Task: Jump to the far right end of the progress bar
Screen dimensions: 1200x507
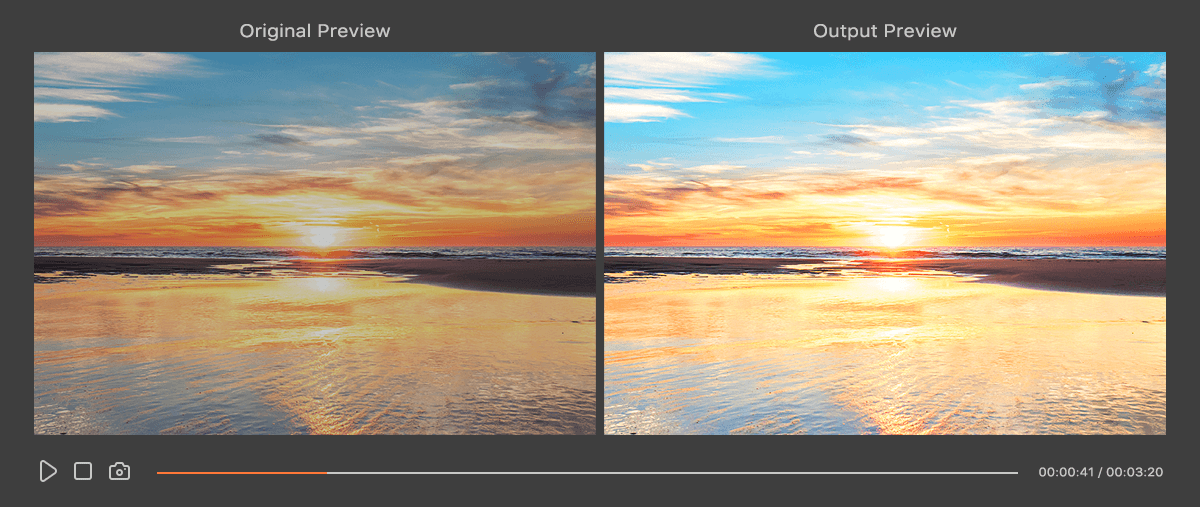Action: [1016, 472]
